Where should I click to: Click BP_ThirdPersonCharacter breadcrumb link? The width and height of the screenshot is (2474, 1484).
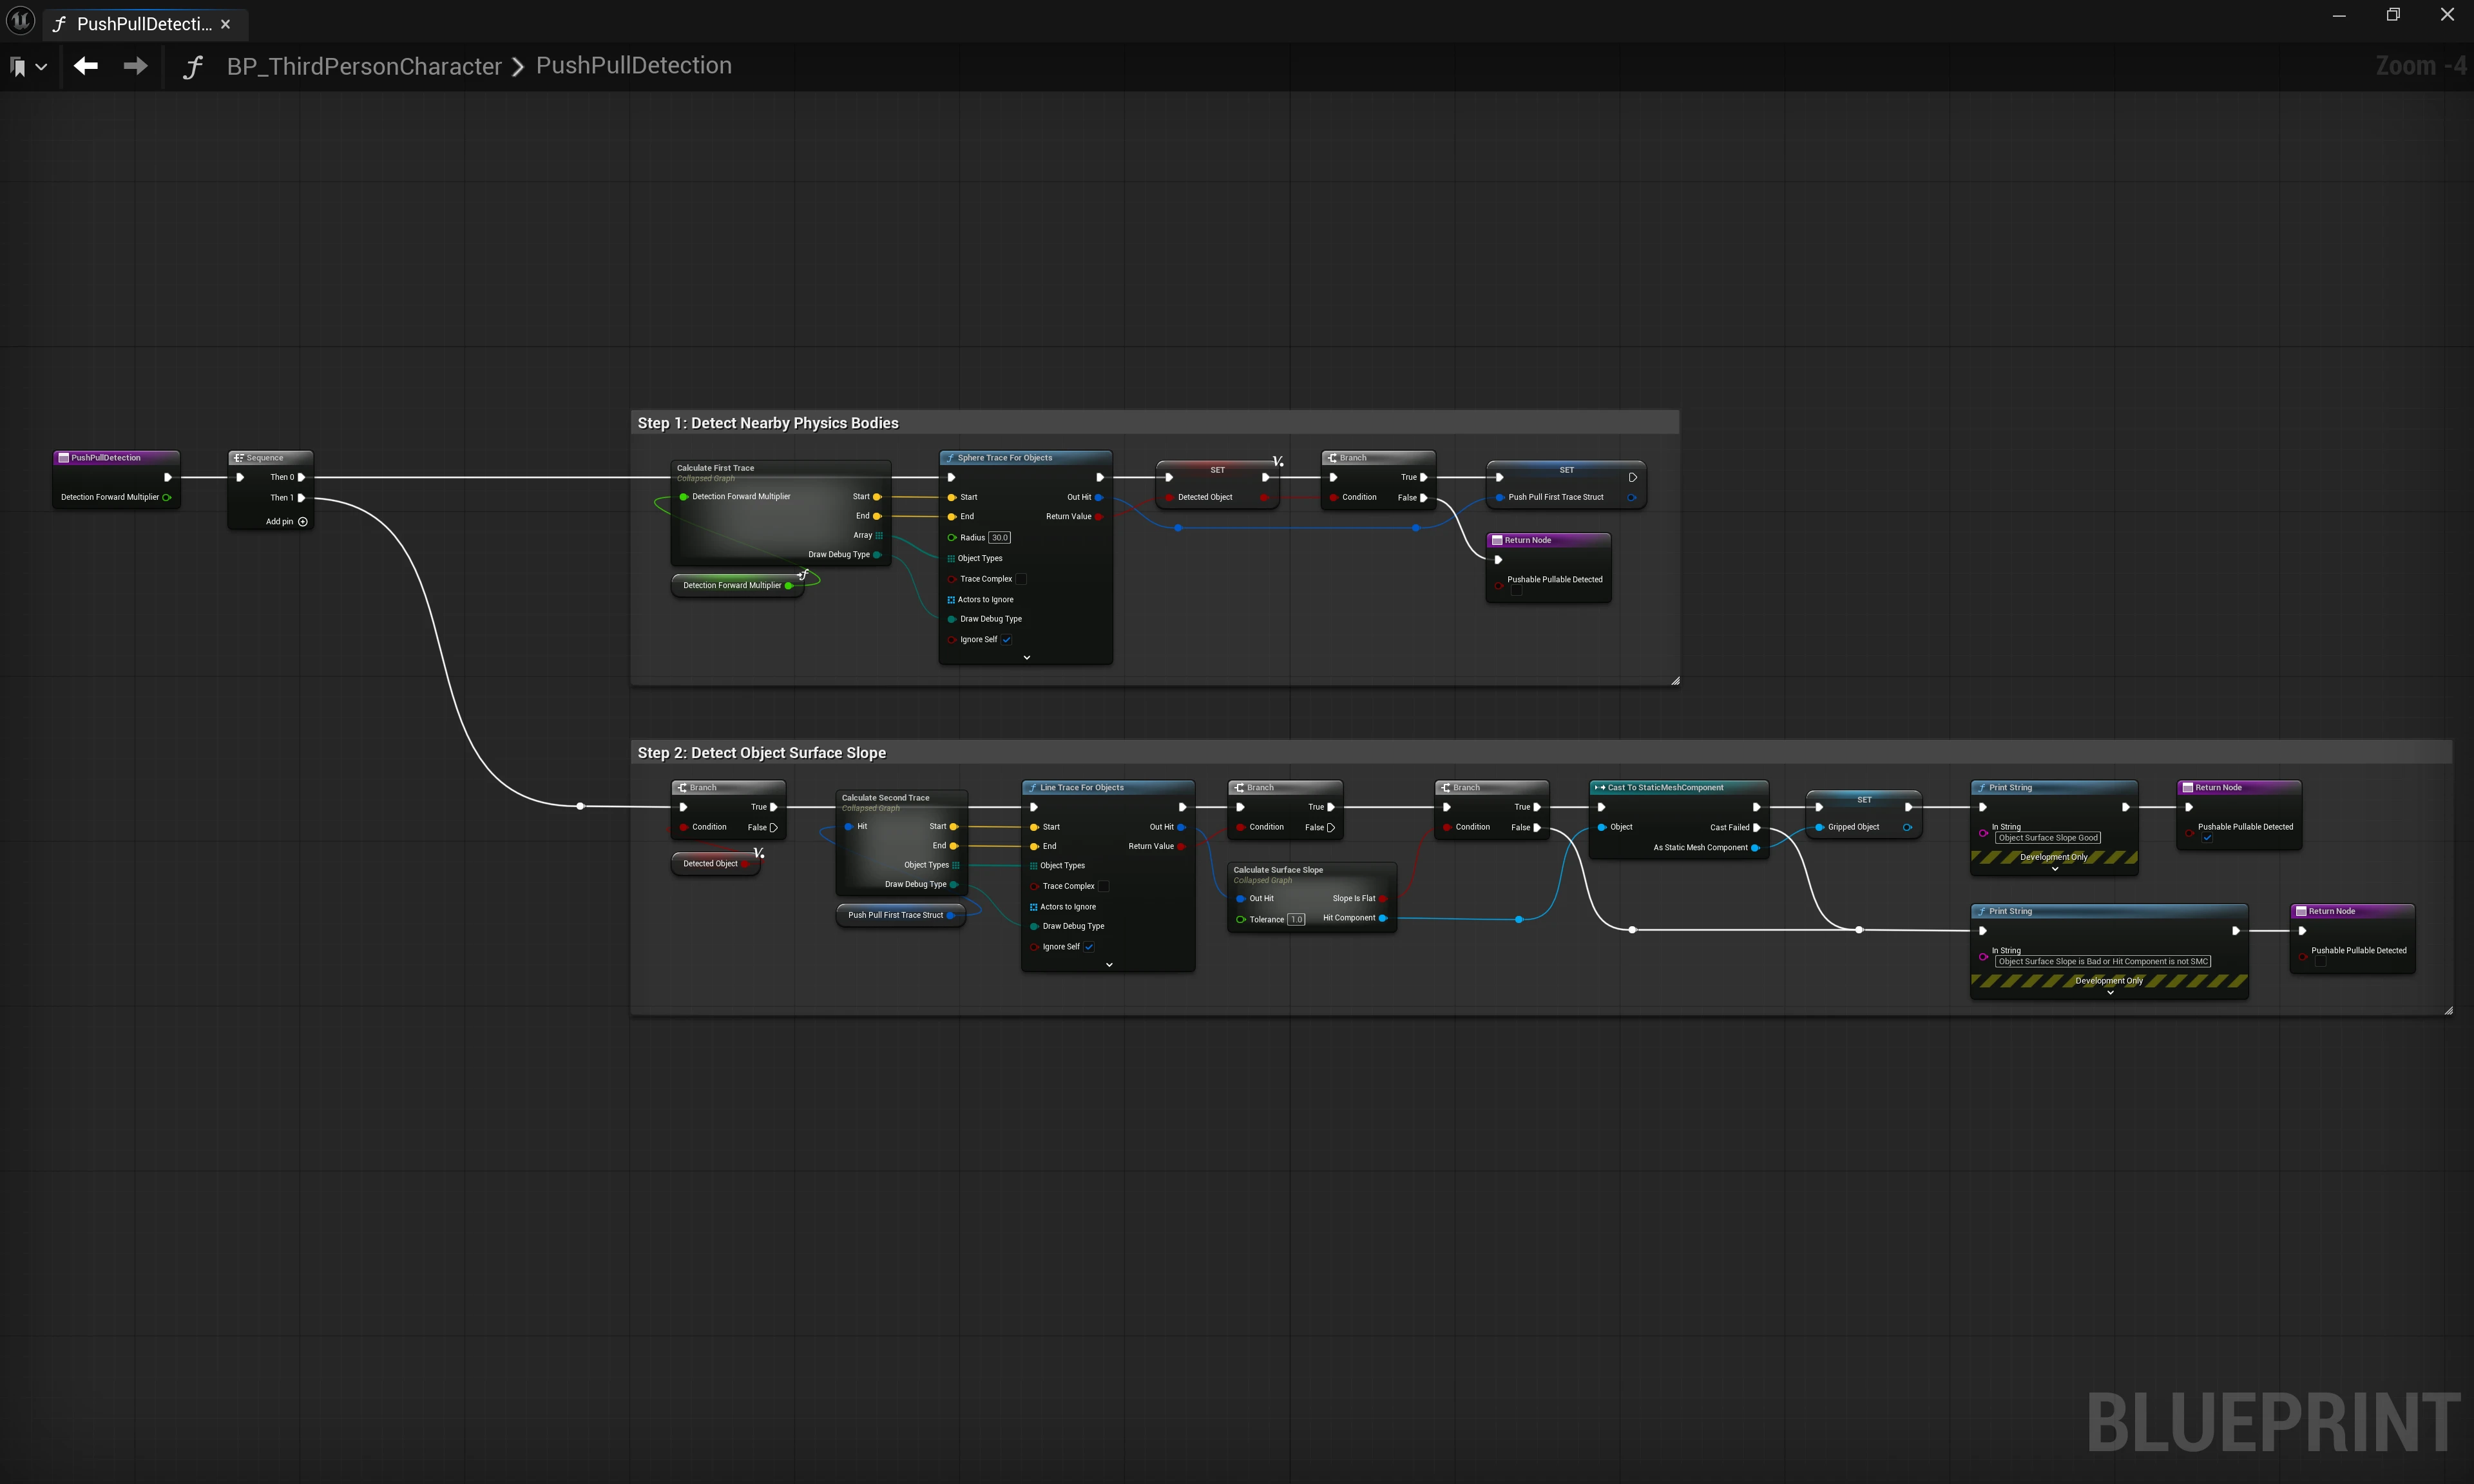[x=364, y=66]
